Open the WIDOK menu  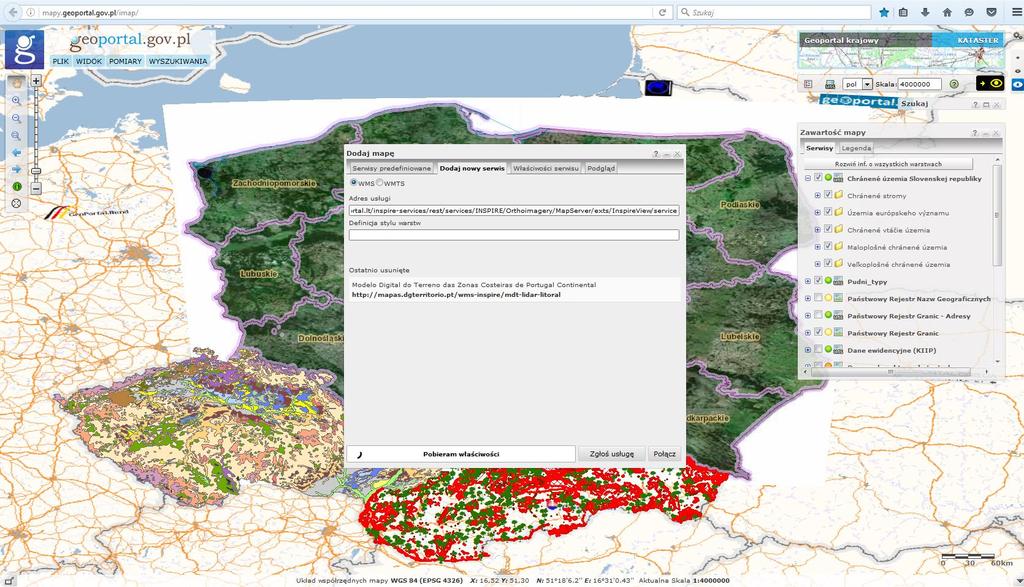tap(89, 61)
